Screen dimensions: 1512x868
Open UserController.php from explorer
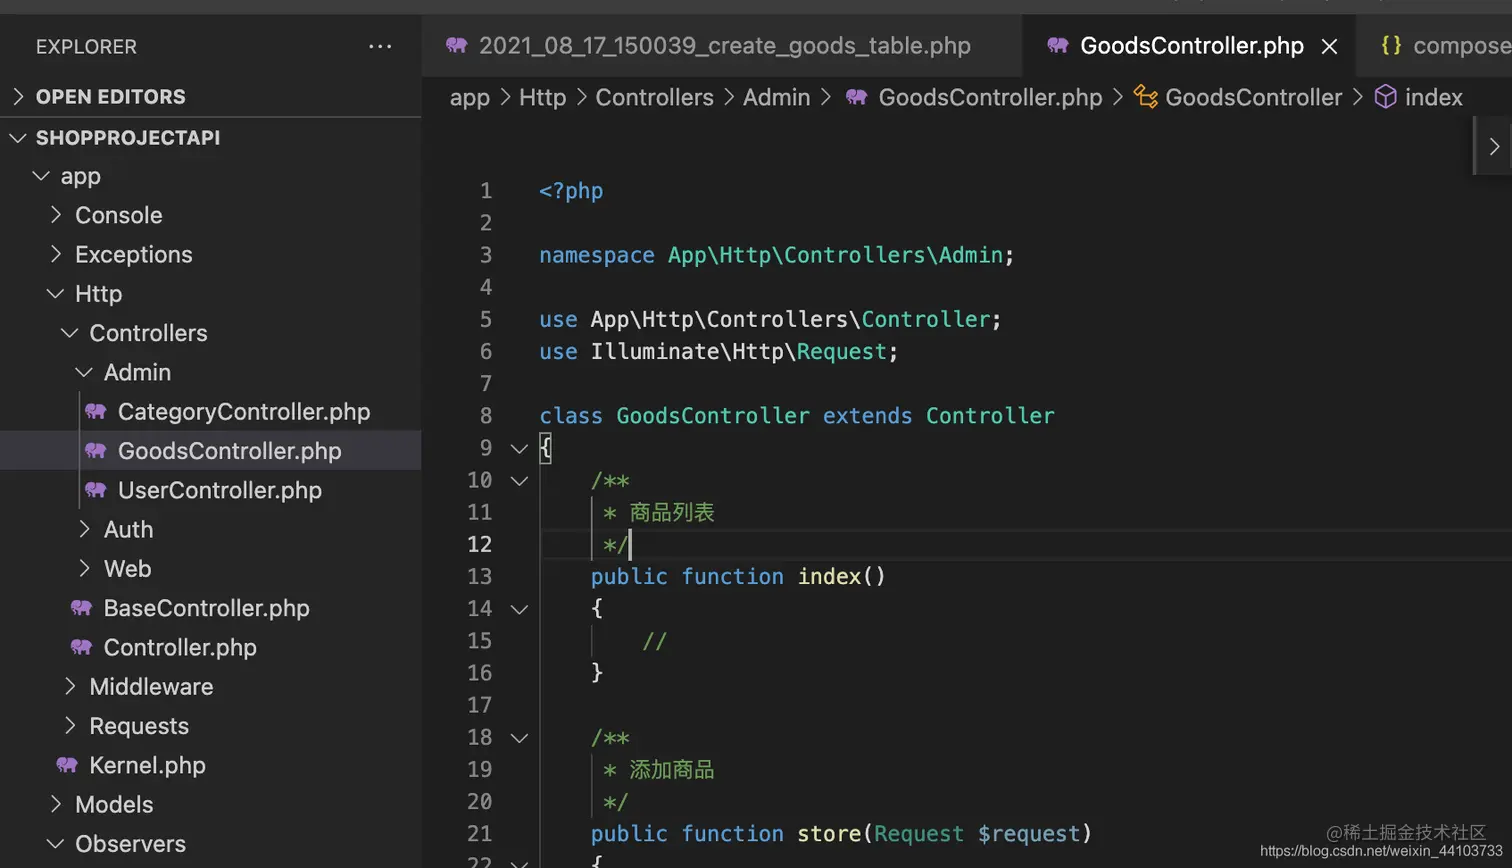(220, 490)
